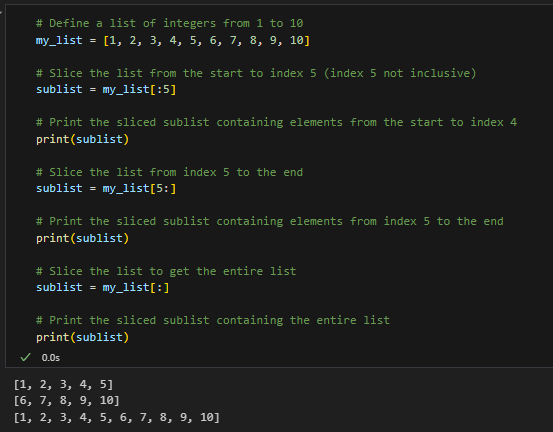Viewport: 553px width, 432px height.
Task: Click the last print(sublist) statement
Action: tap(83, 337)
